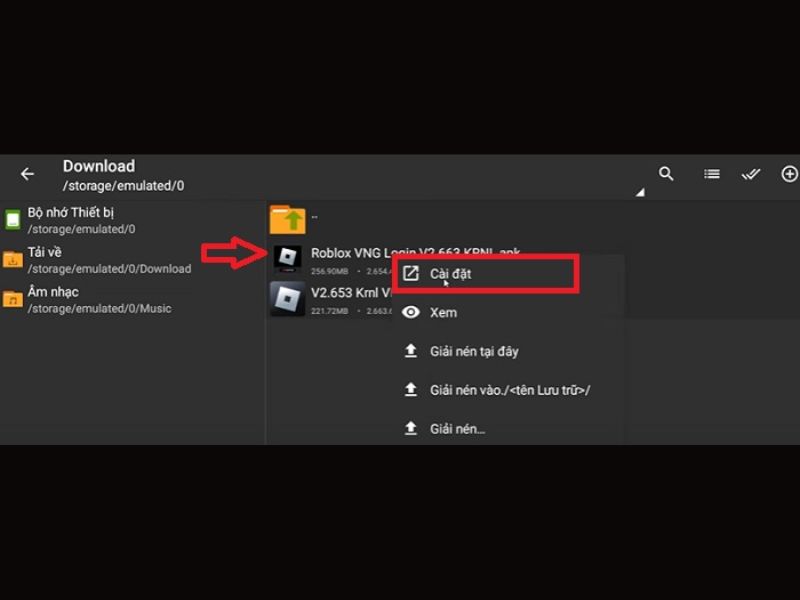This screenshot has width=800, height=600.
Task: Click the green device storage icon
Action: point(12,220)
